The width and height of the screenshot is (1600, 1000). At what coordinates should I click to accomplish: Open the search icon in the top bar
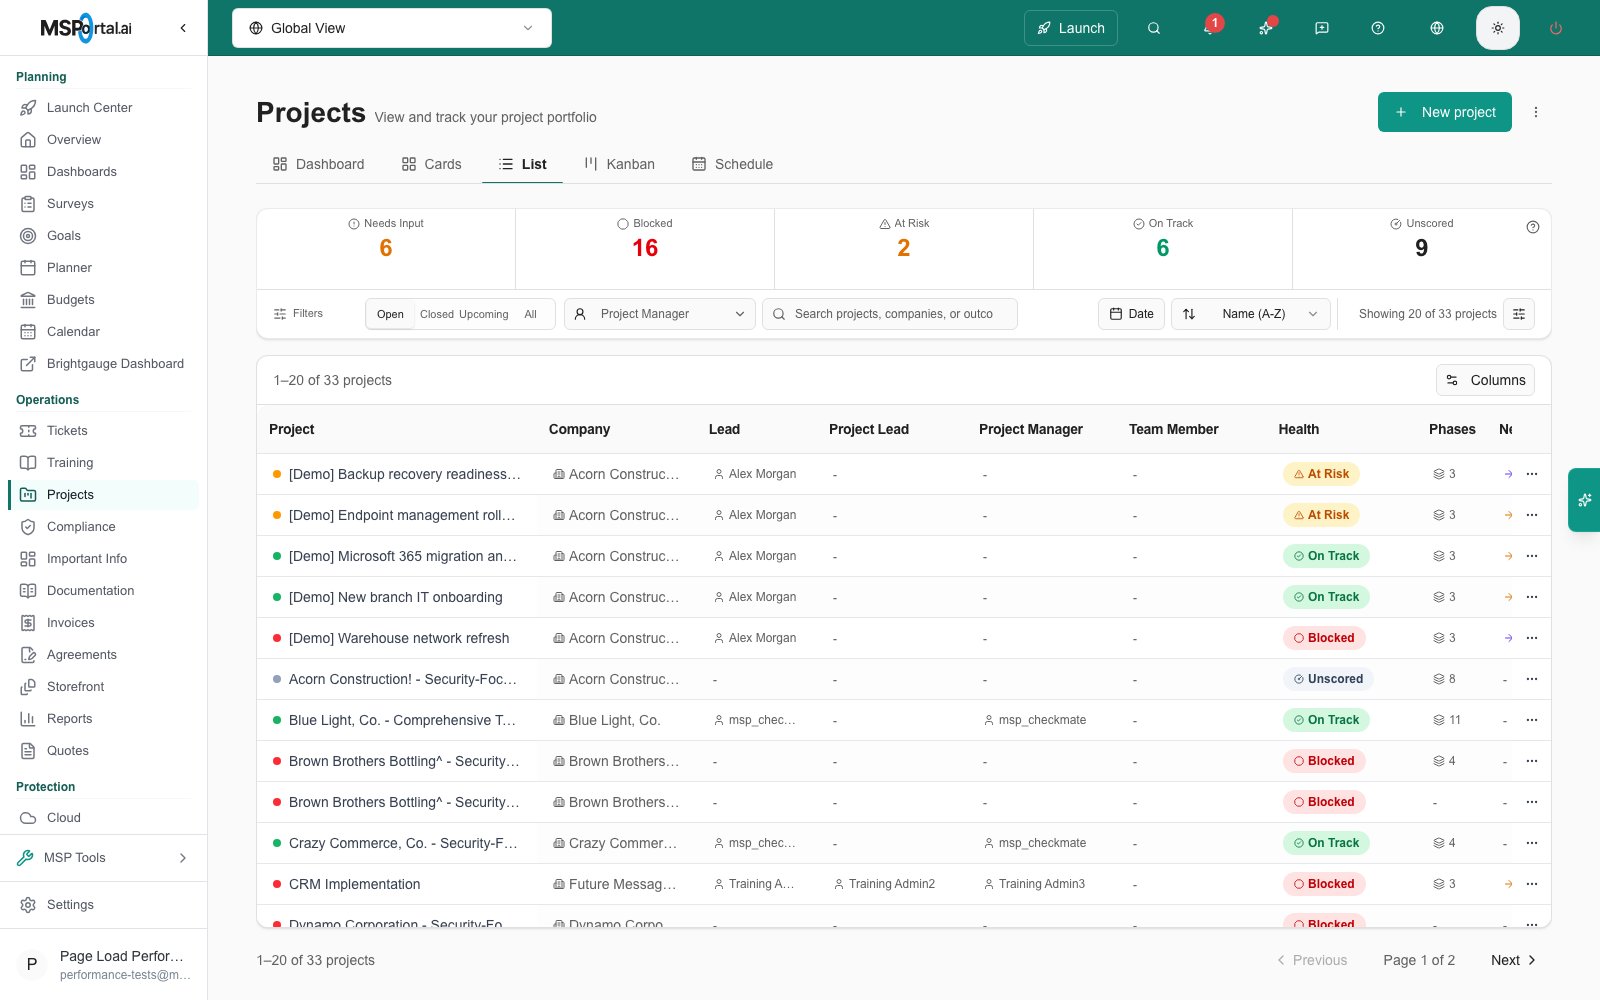(1154, 28)
